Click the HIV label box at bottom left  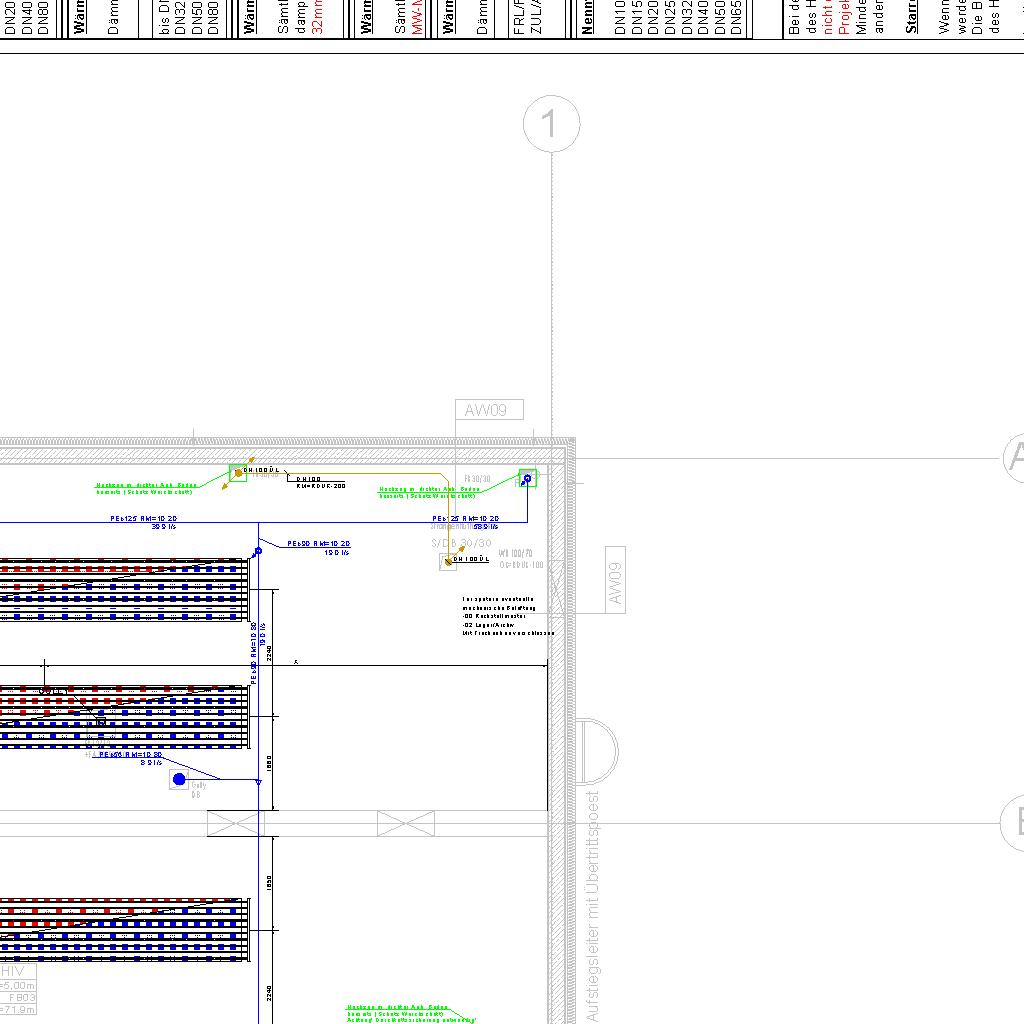pyautogui.click(x=14, y=971)
